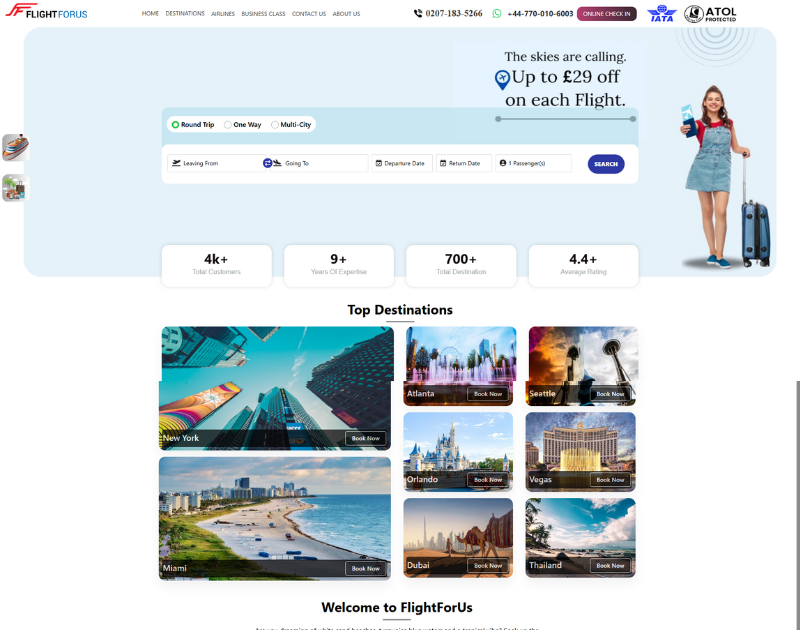This screenshot has width=800, height=630.
Task: Click the phone icon beside 0207-183-5266
Action: pyautogui.click(x=417, y=13)
